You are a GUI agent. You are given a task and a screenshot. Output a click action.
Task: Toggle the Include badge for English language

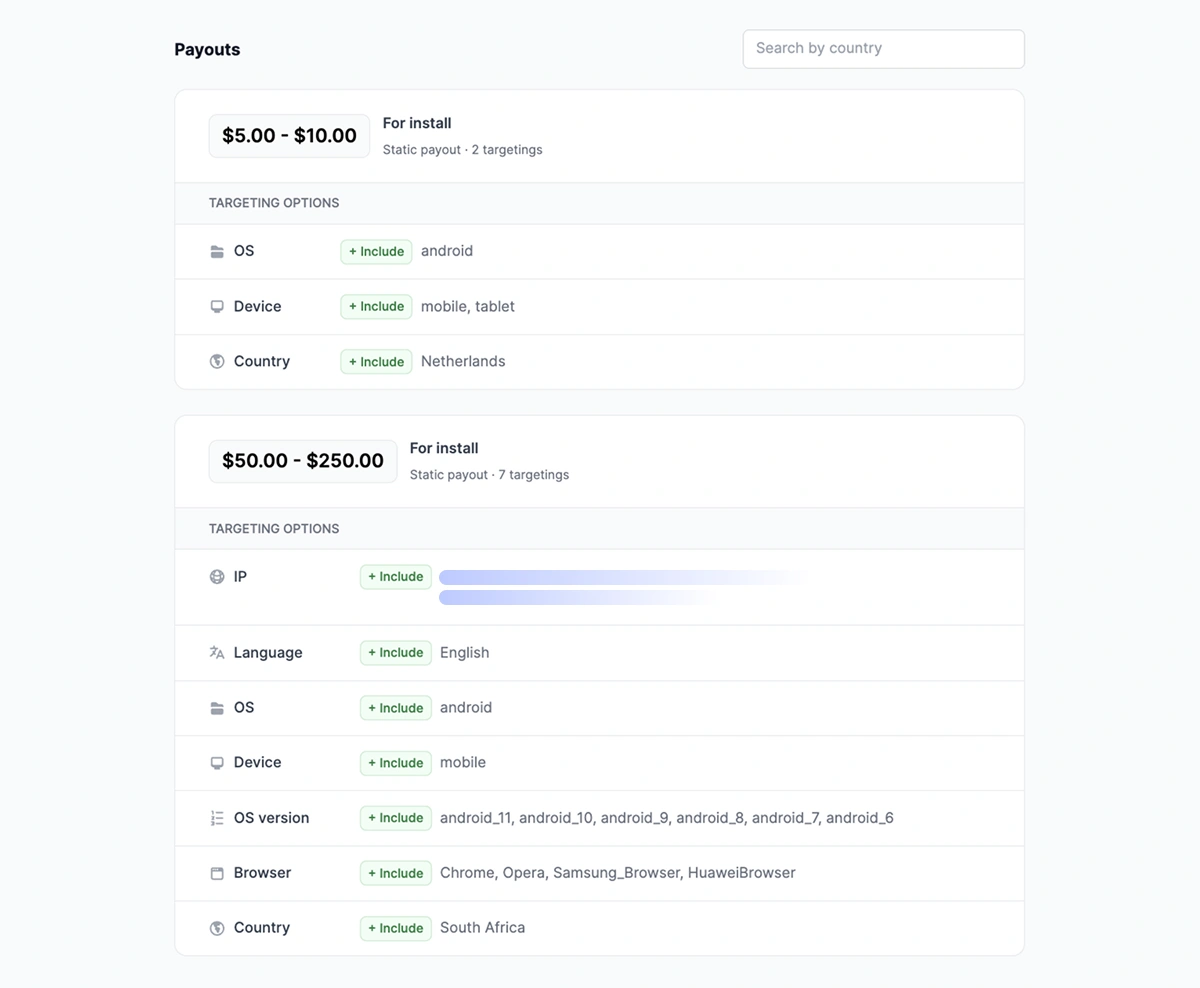[395, 652]
